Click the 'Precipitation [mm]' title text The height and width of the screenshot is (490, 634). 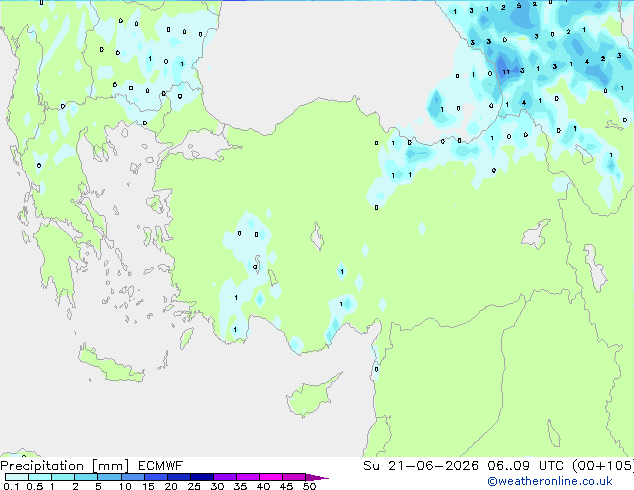click(65, 466)
